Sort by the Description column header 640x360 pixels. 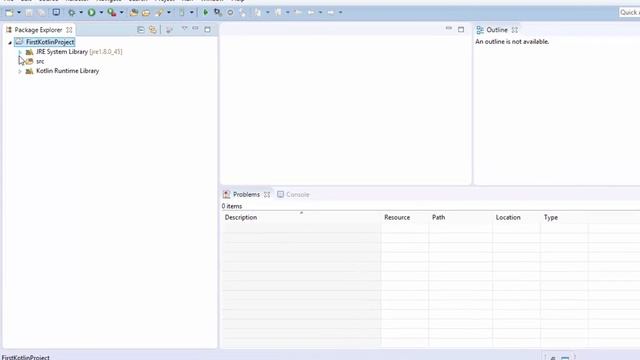301,218
